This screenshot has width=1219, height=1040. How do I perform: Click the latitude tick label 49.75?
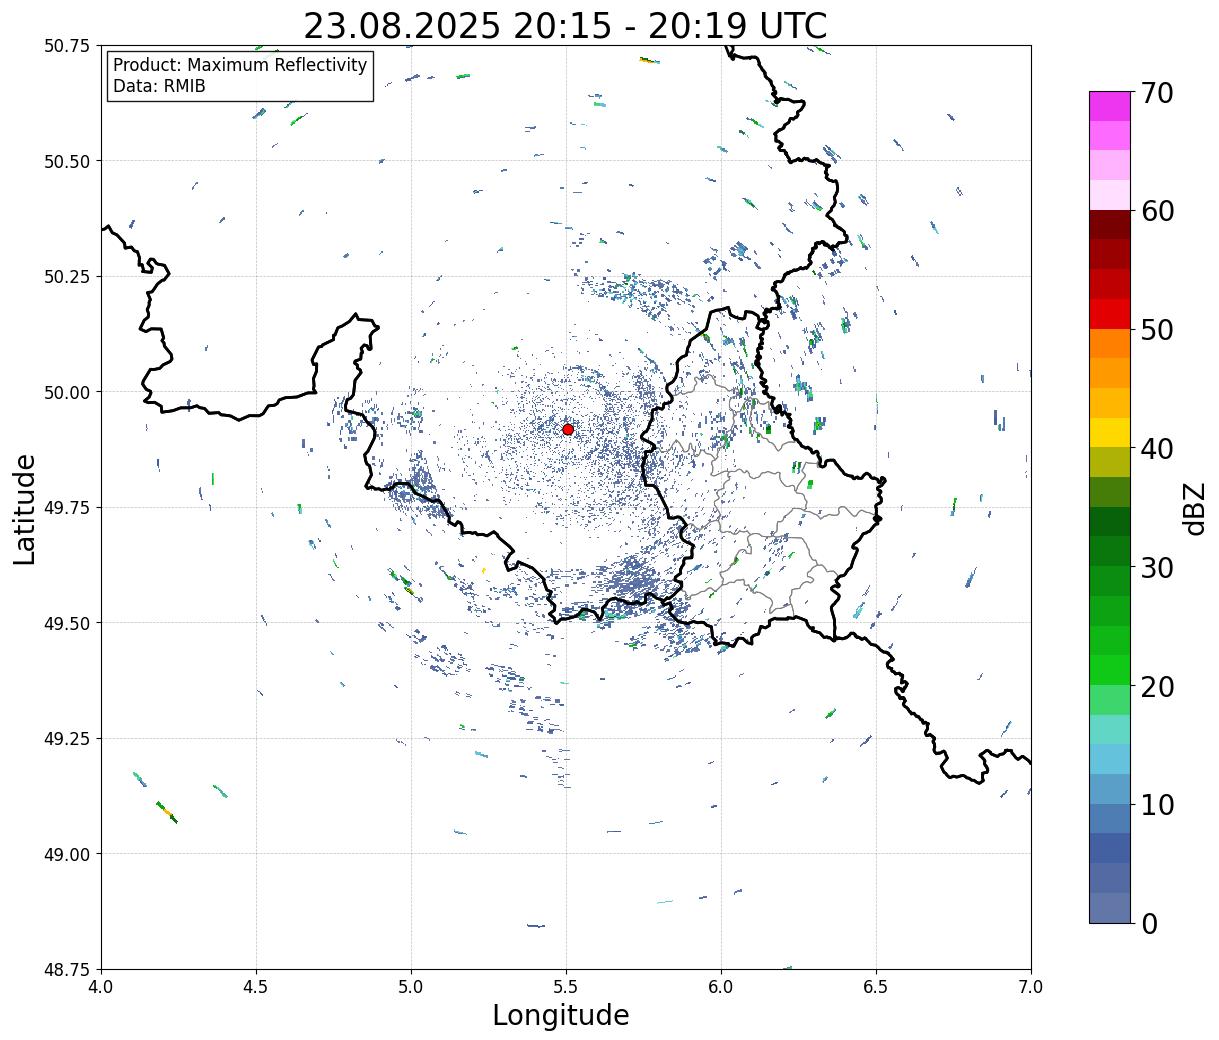(67, 508)
